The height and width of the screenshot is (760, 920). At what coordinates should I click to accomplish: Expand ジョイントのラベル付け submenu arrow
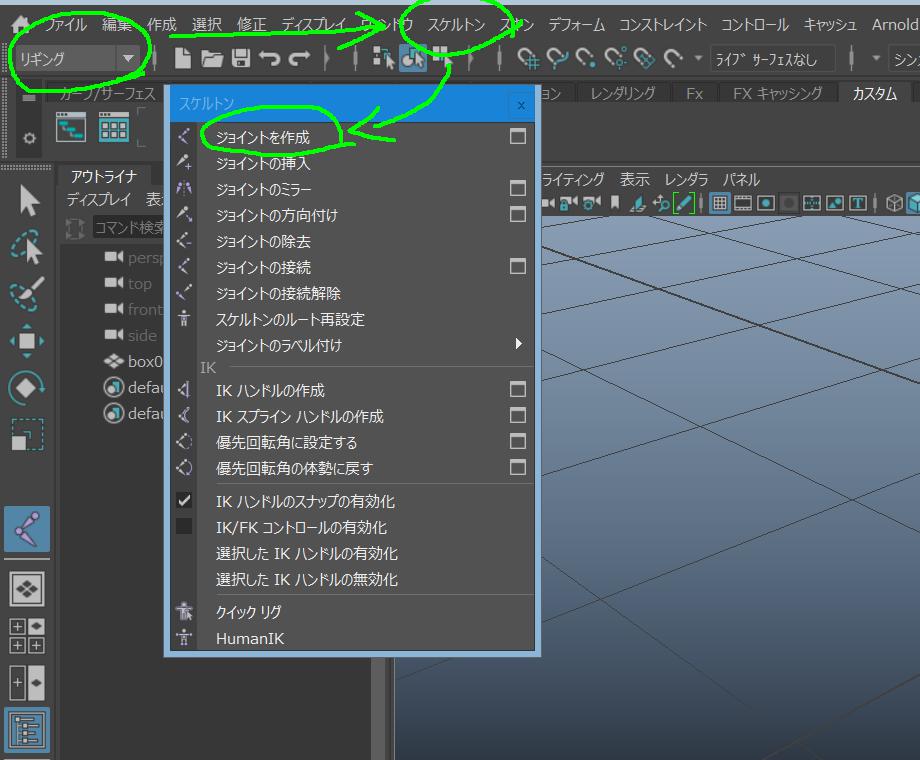518,344
